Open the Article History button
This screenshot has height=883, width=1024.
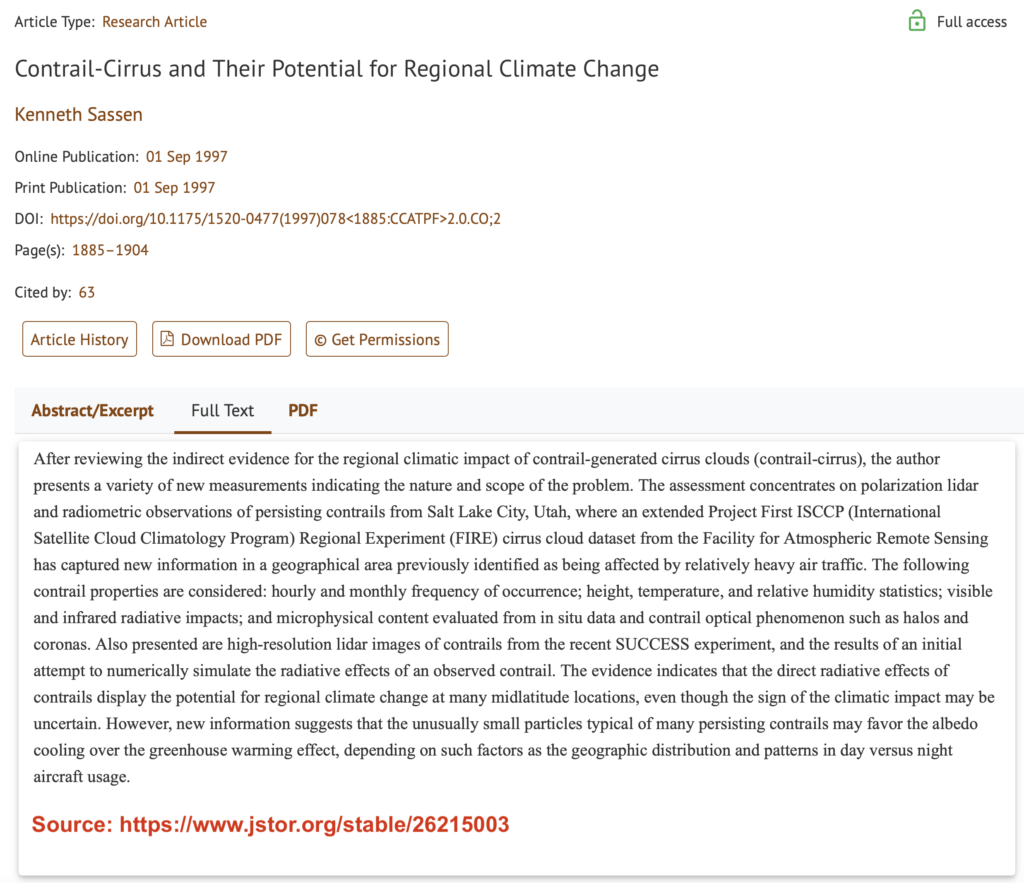click(x=79, y=339)
